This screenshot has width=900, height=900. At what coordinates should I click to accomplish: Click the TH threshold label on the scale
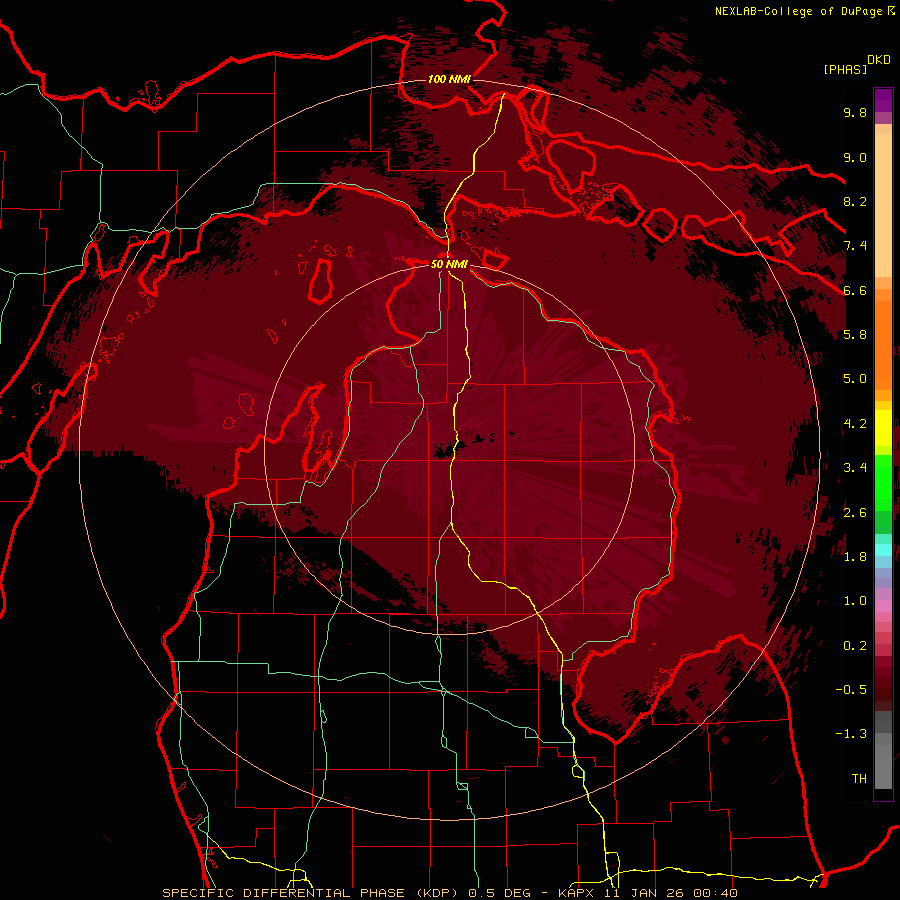(859, 779)
